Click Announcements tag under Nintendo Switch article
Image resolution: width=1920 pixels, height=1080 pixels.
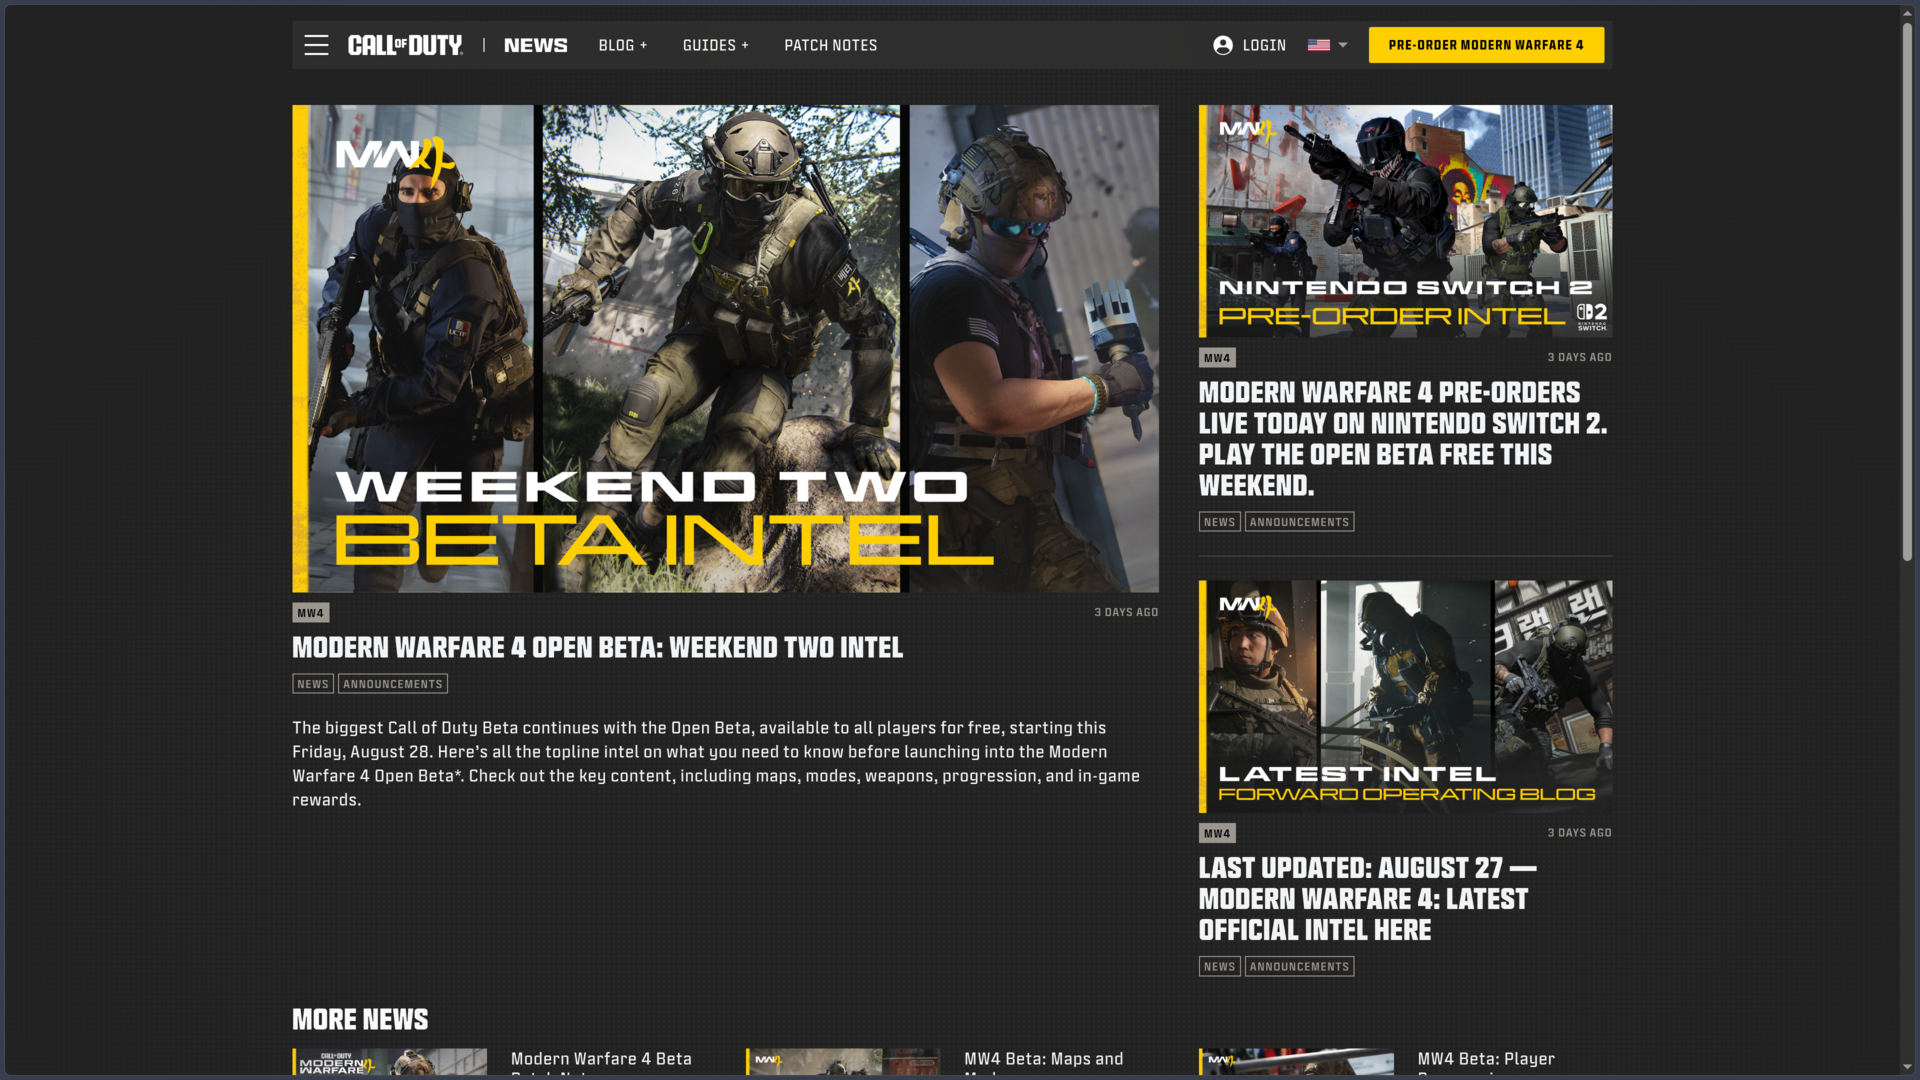[x=1299, y=522]
